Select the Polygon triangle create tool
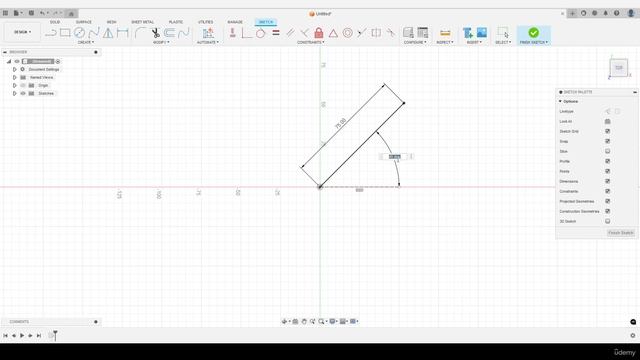The width and height of the screenshot is (640, 360). point(108,33)
